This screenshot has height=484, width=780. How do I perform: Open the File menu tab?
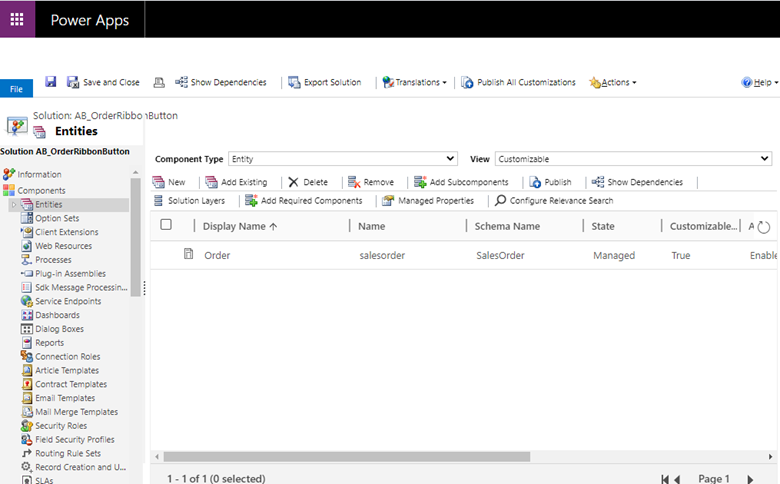[16, 89]
